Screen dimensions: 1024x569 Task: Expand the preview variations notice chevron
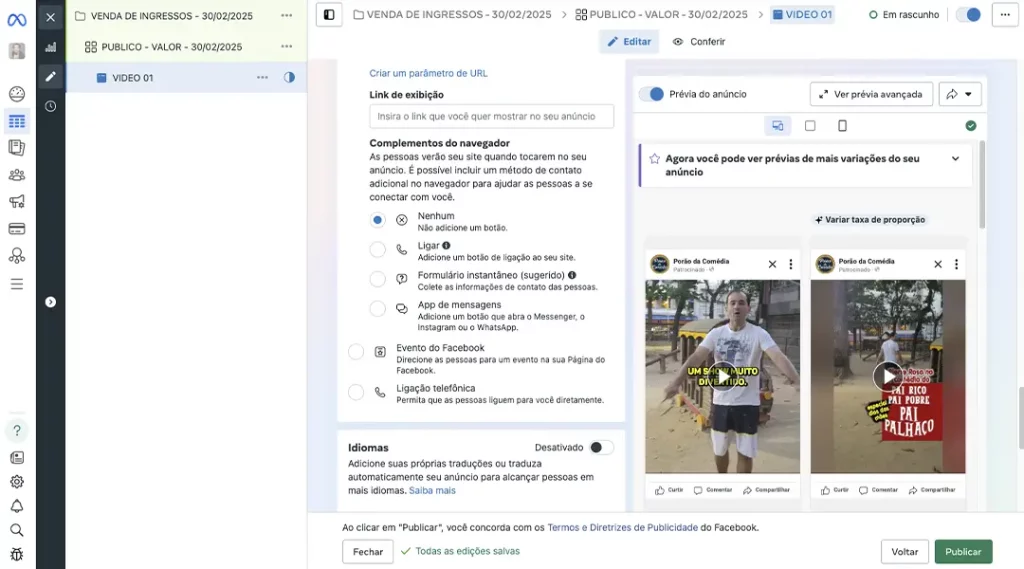coord(955,159)
